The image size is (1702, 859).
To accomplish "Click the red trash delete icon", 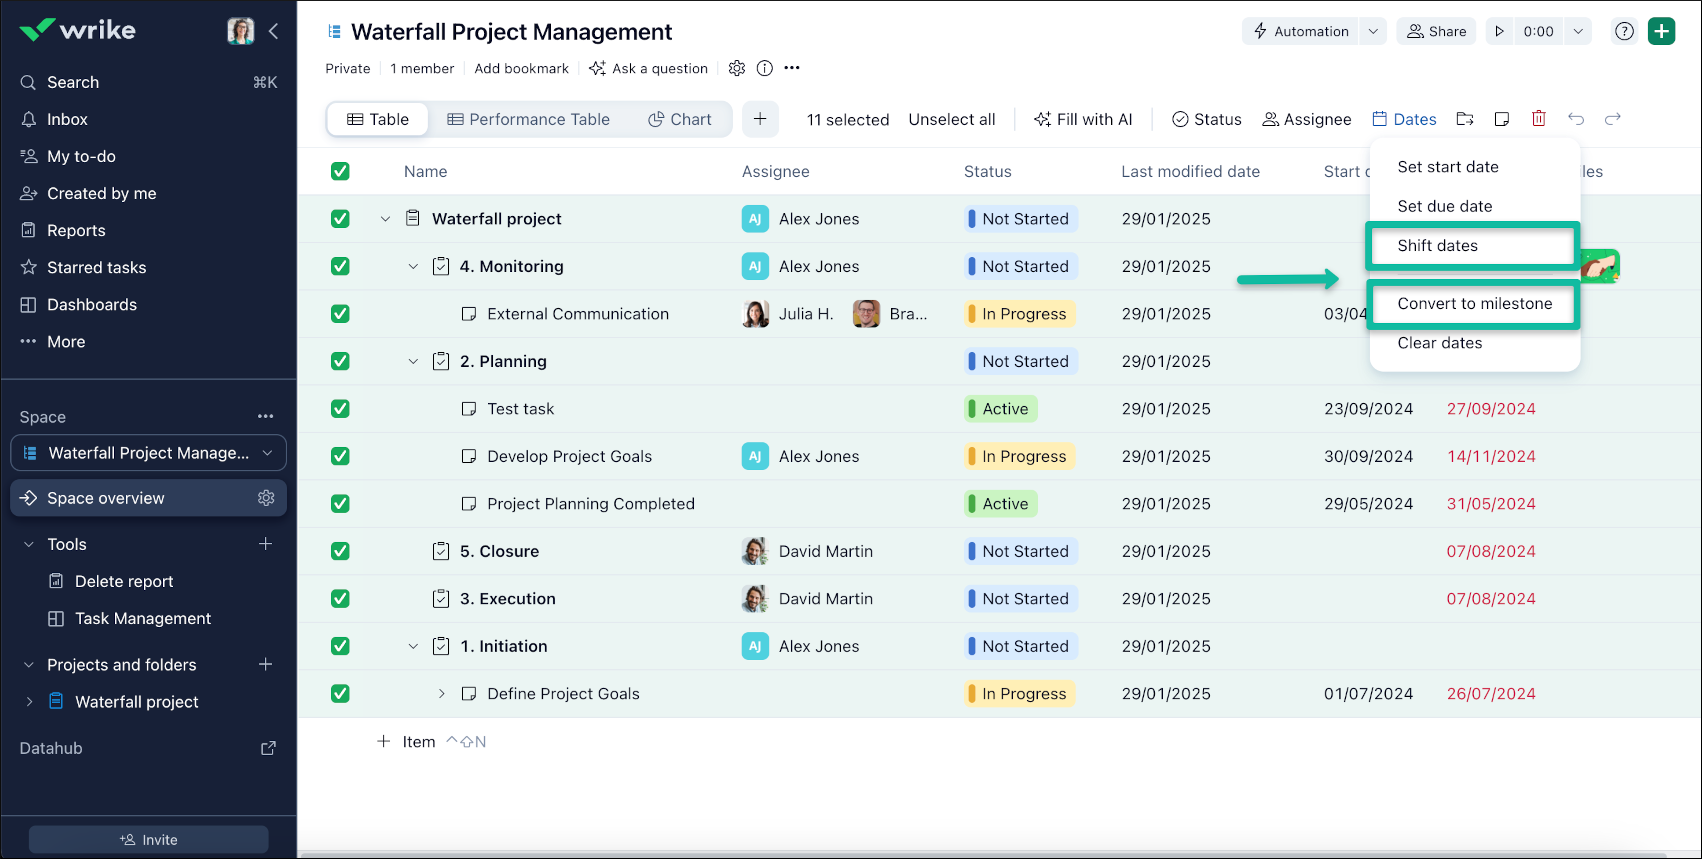I will (x=1538, y=119).
